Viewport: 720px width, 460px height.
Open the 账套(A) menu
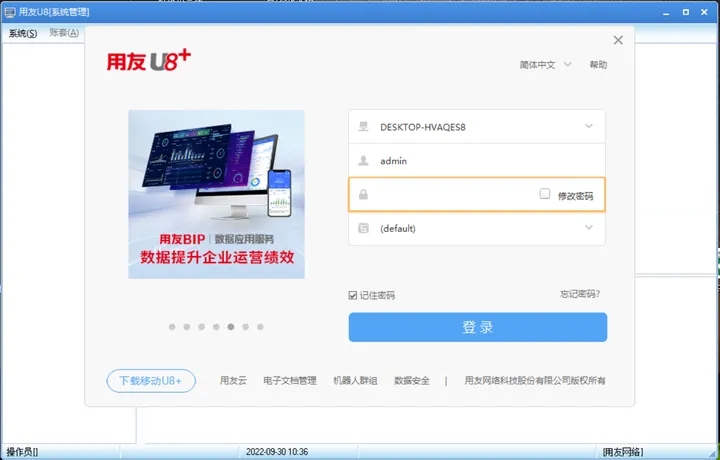64,33
